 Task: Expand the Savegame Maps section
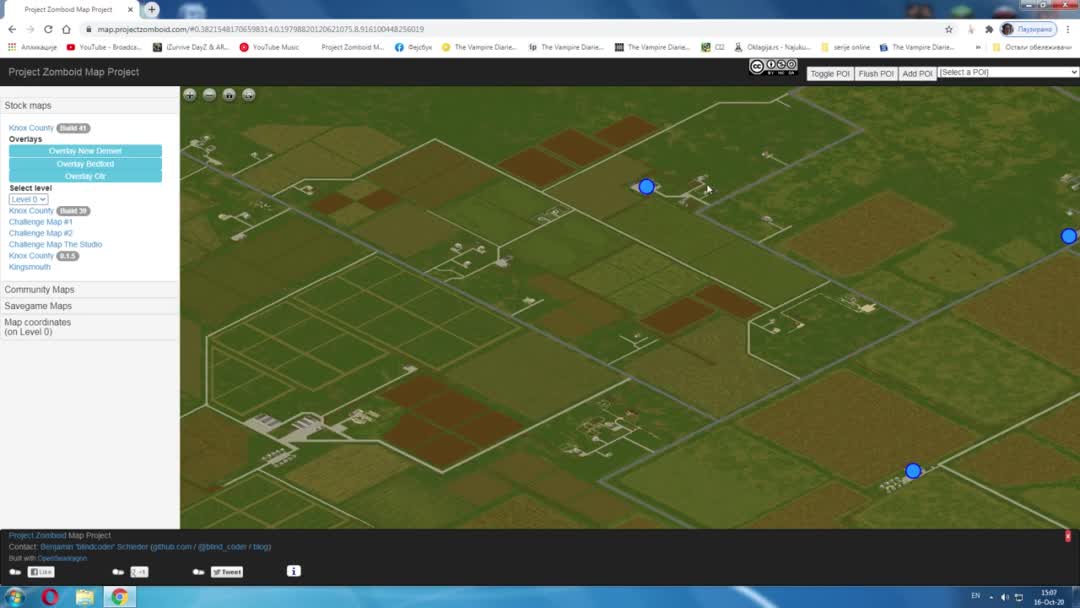click(x=38, y=306)
